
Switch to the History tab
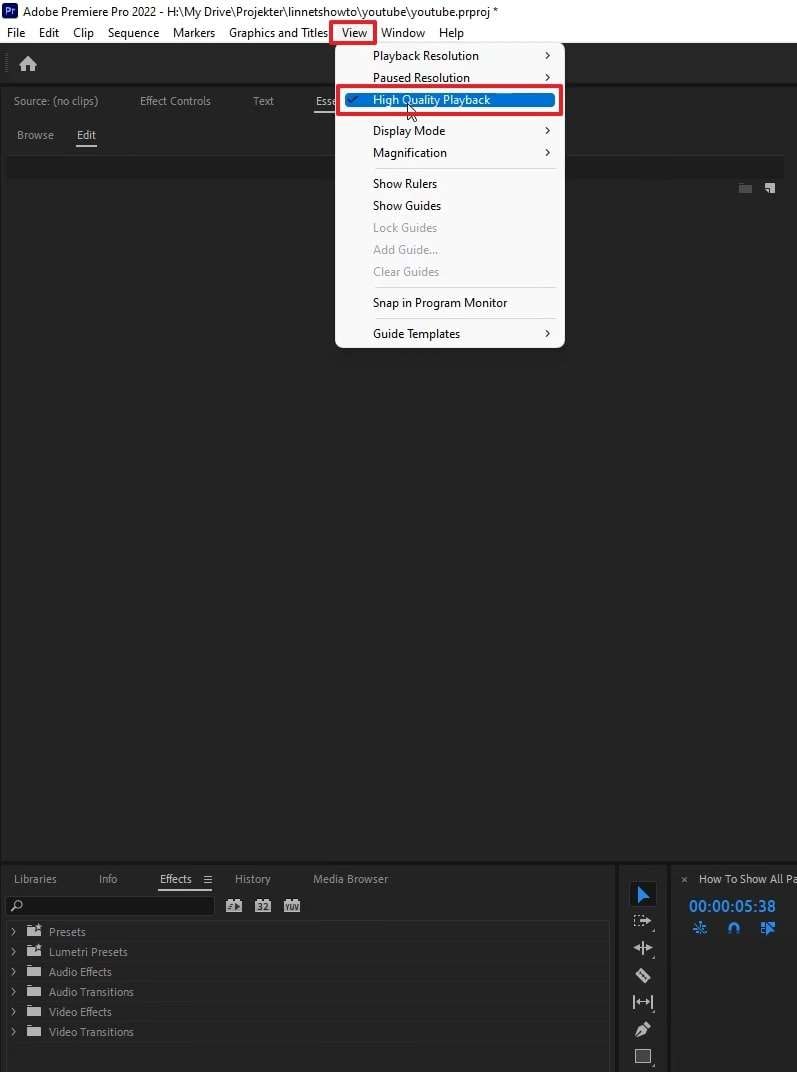[253, 879]
